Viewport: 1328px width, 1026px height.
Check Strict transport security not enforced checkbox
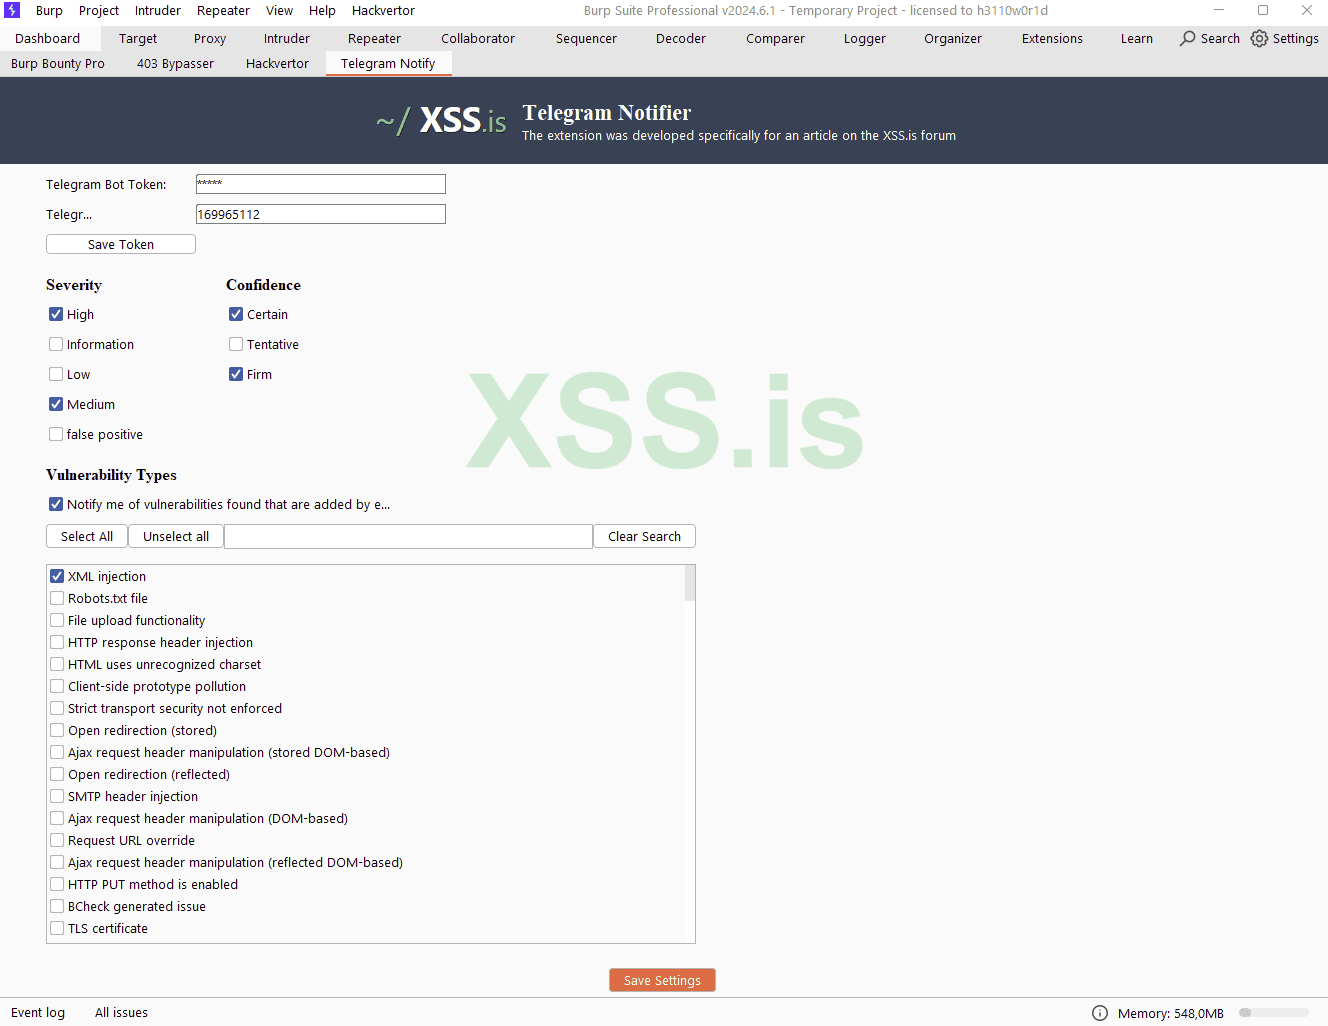pyautogui.click(x=57, y=708)
